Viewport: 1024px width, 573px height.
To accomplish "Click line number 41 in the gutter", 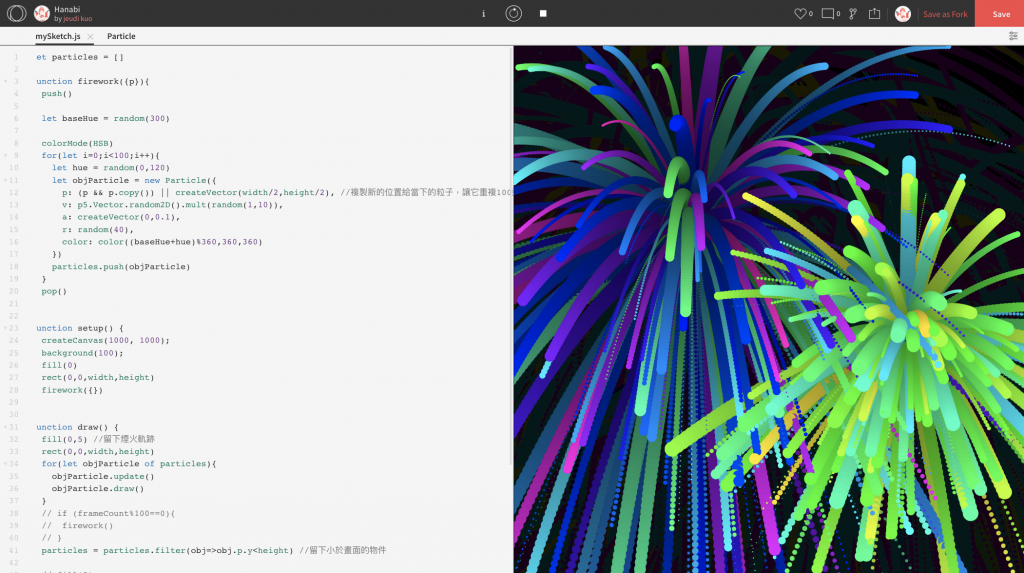I will 14,551.
